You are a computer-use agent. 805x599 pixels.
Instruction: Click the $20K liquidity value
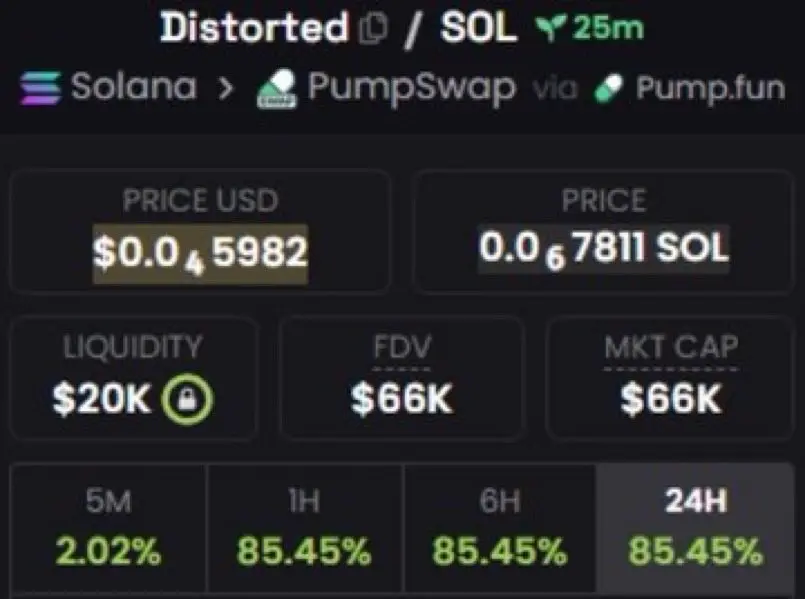click(x=102, y=399)
